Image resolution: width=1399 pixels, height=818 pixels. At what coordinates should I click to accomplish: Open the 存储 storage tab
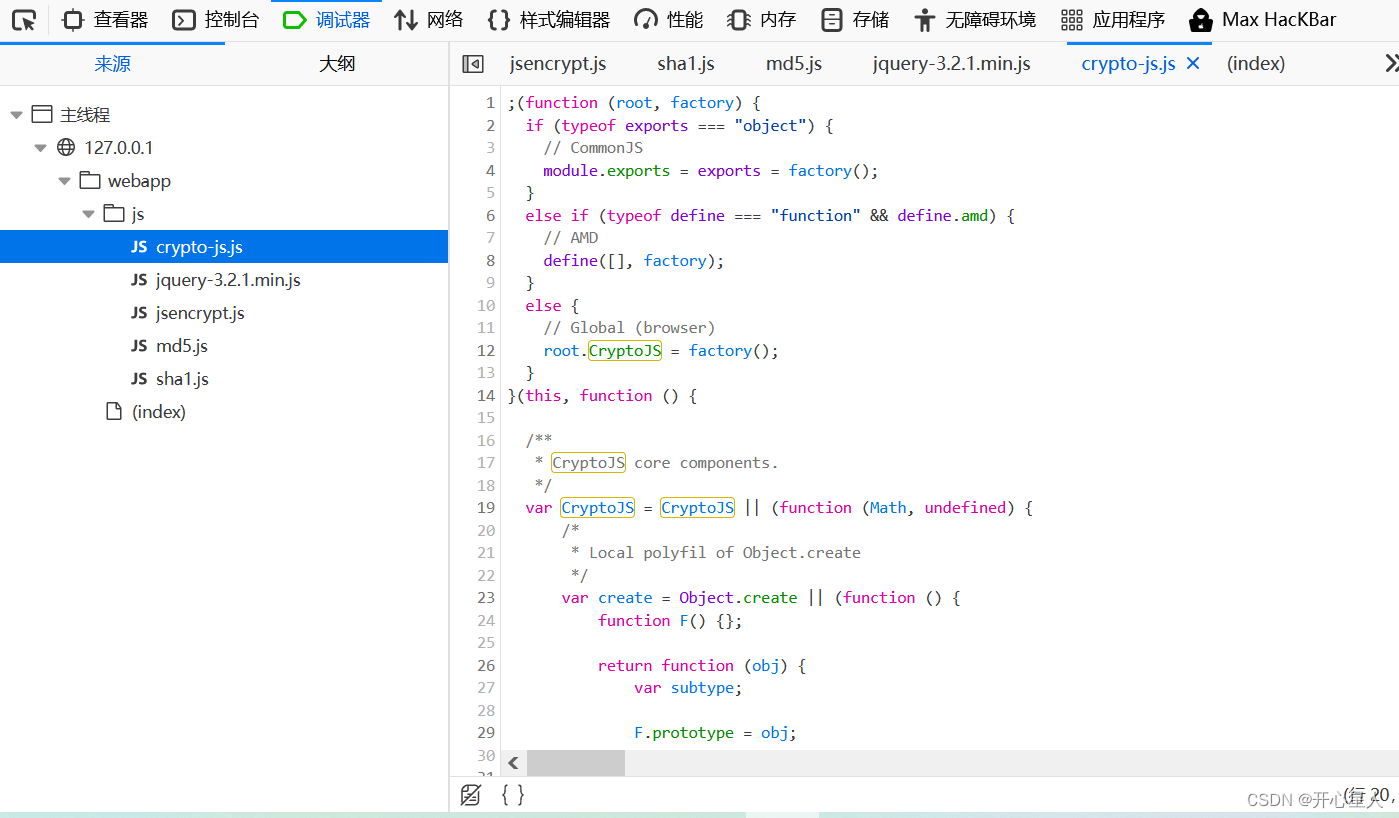pos(854,20)
